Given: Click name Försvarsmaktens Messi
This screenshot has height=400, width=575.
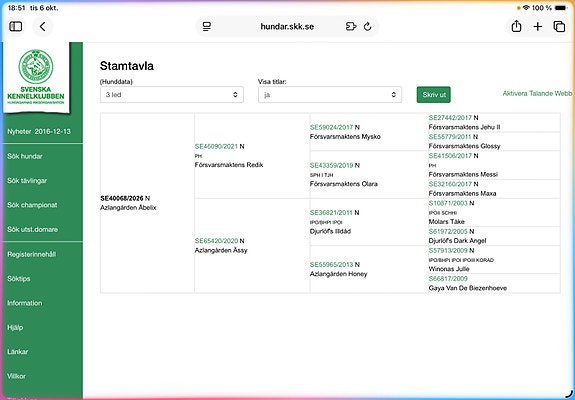Looking at the screenshot, I should coord(463,175).
